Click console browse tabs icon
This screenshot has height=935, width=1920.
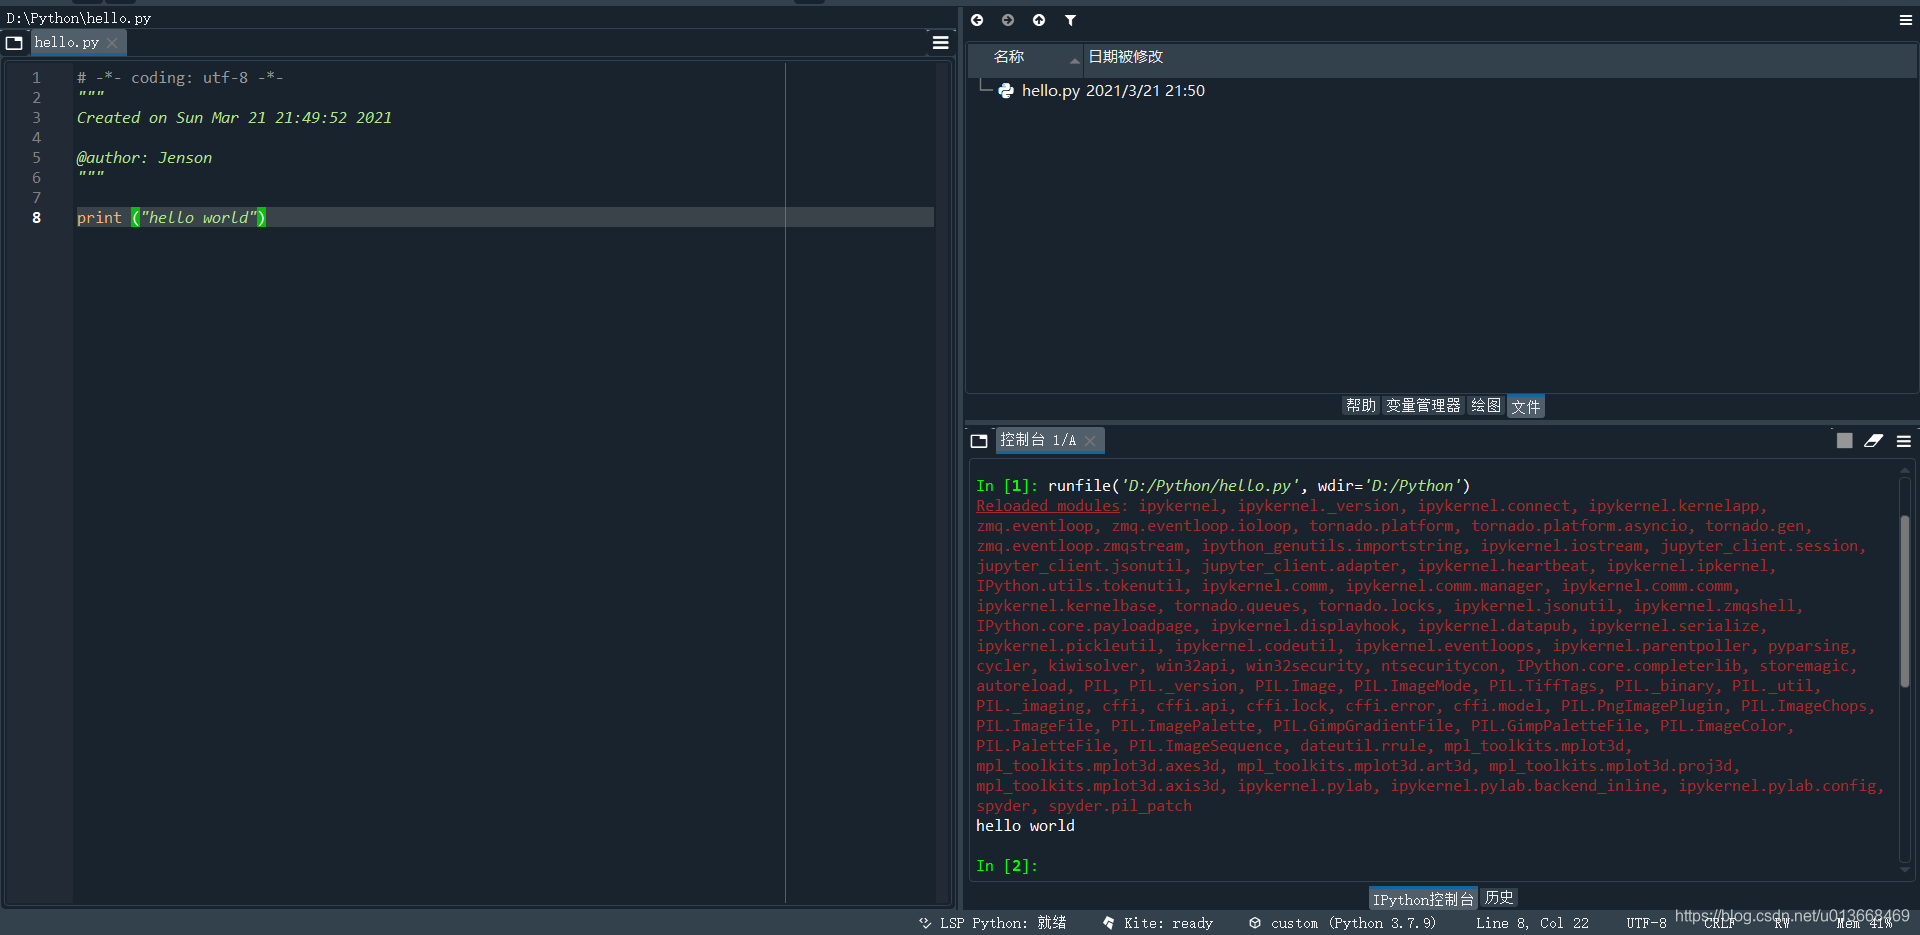coord(979,441)
